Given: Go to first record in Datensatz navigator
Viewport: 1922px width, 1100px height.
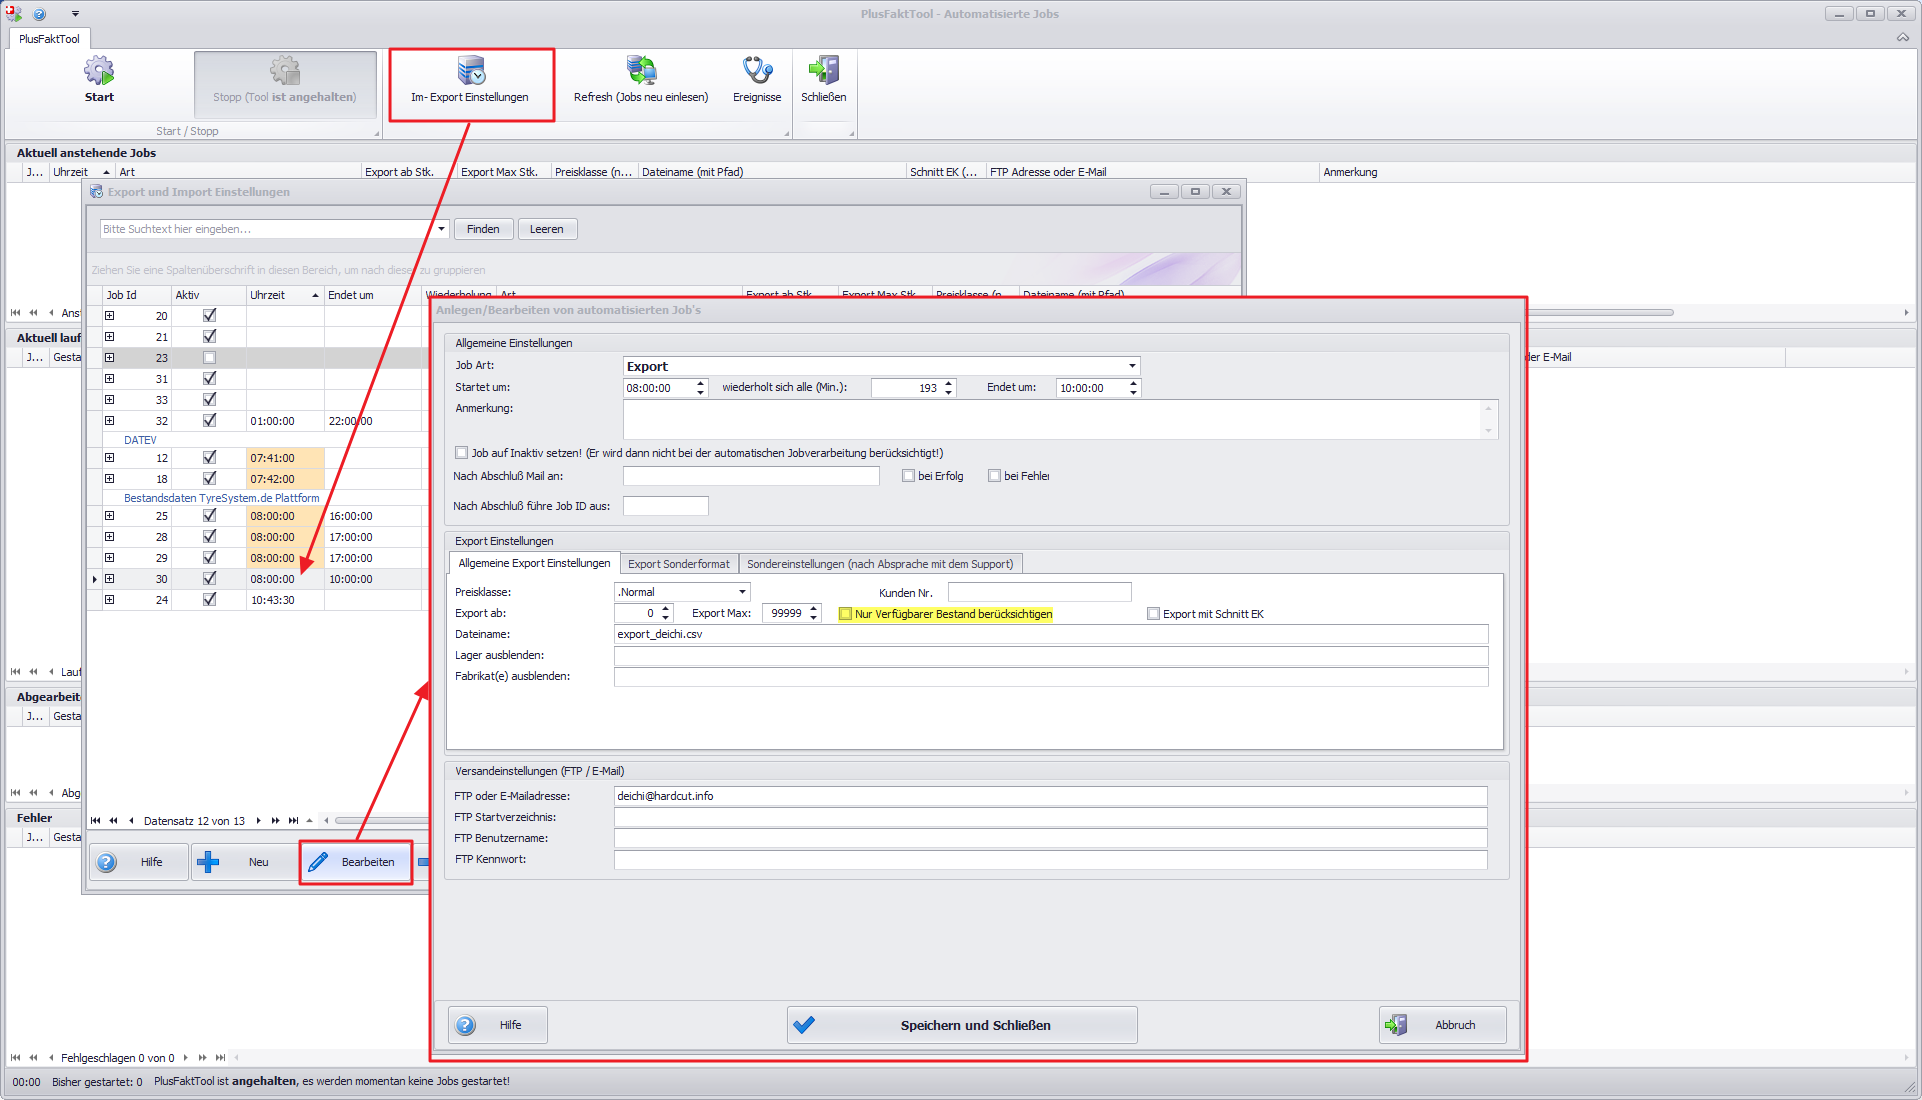Looking at the screenshot, I should pyautogui.click(x=96, y=821).
